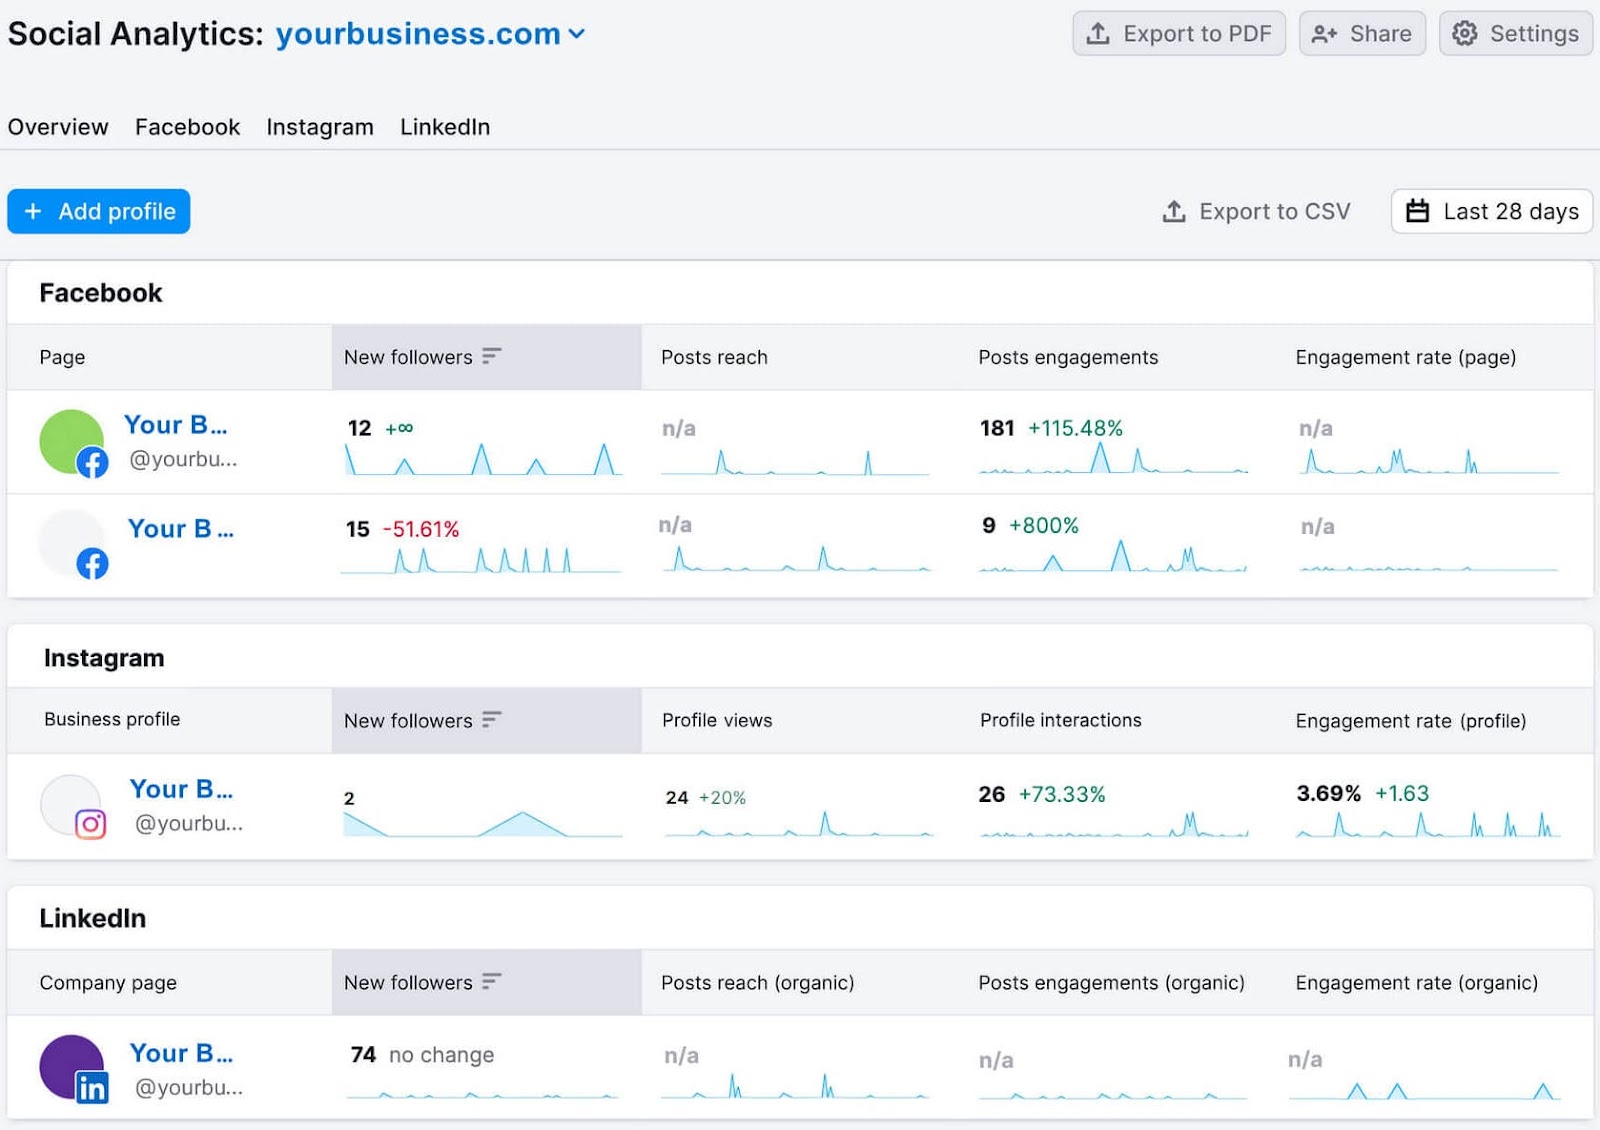This screenshot has height=1130, width=1600.
Task: Click the Share person icon
Action: 1325,33
